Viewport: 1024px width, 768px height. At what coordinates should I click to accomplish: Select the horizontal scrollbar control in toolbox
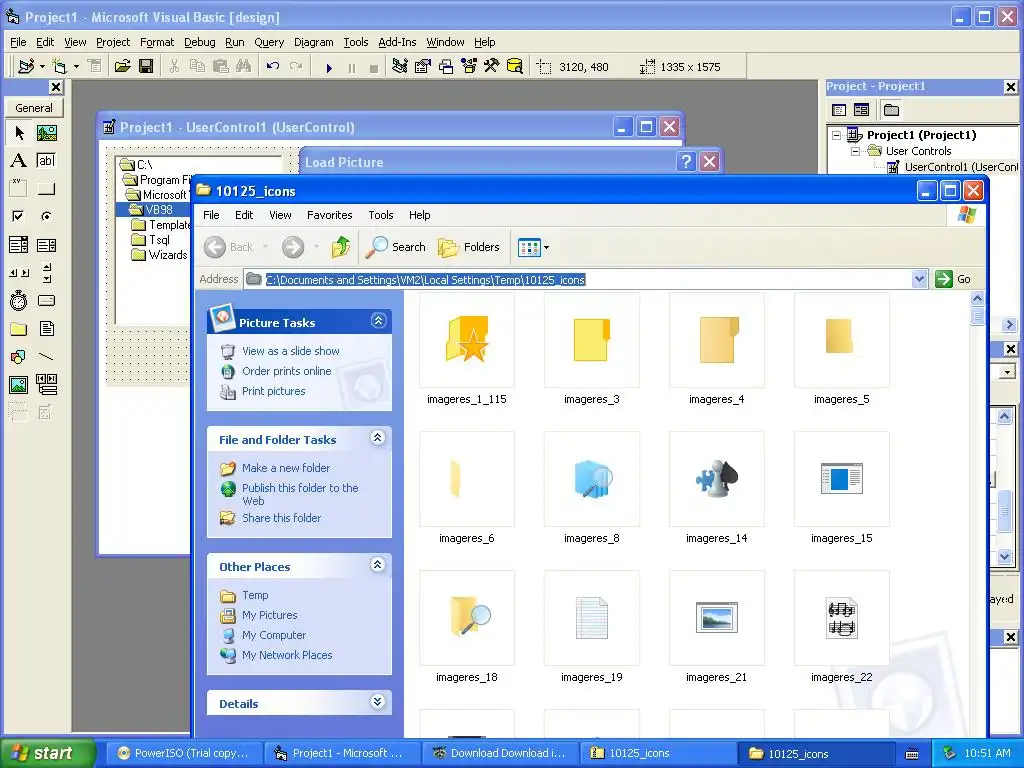[x=18, y=272]
